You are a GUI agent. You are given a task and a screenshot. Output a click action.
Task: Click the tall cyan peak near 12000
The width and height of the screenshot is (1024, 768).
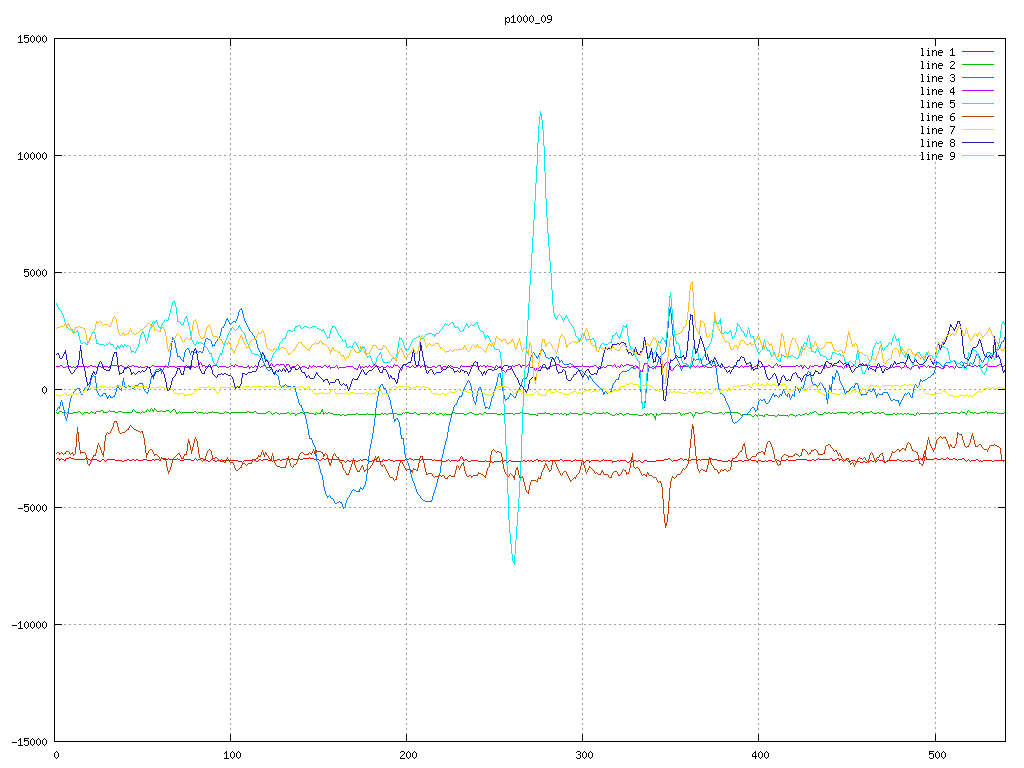(540, 113)
